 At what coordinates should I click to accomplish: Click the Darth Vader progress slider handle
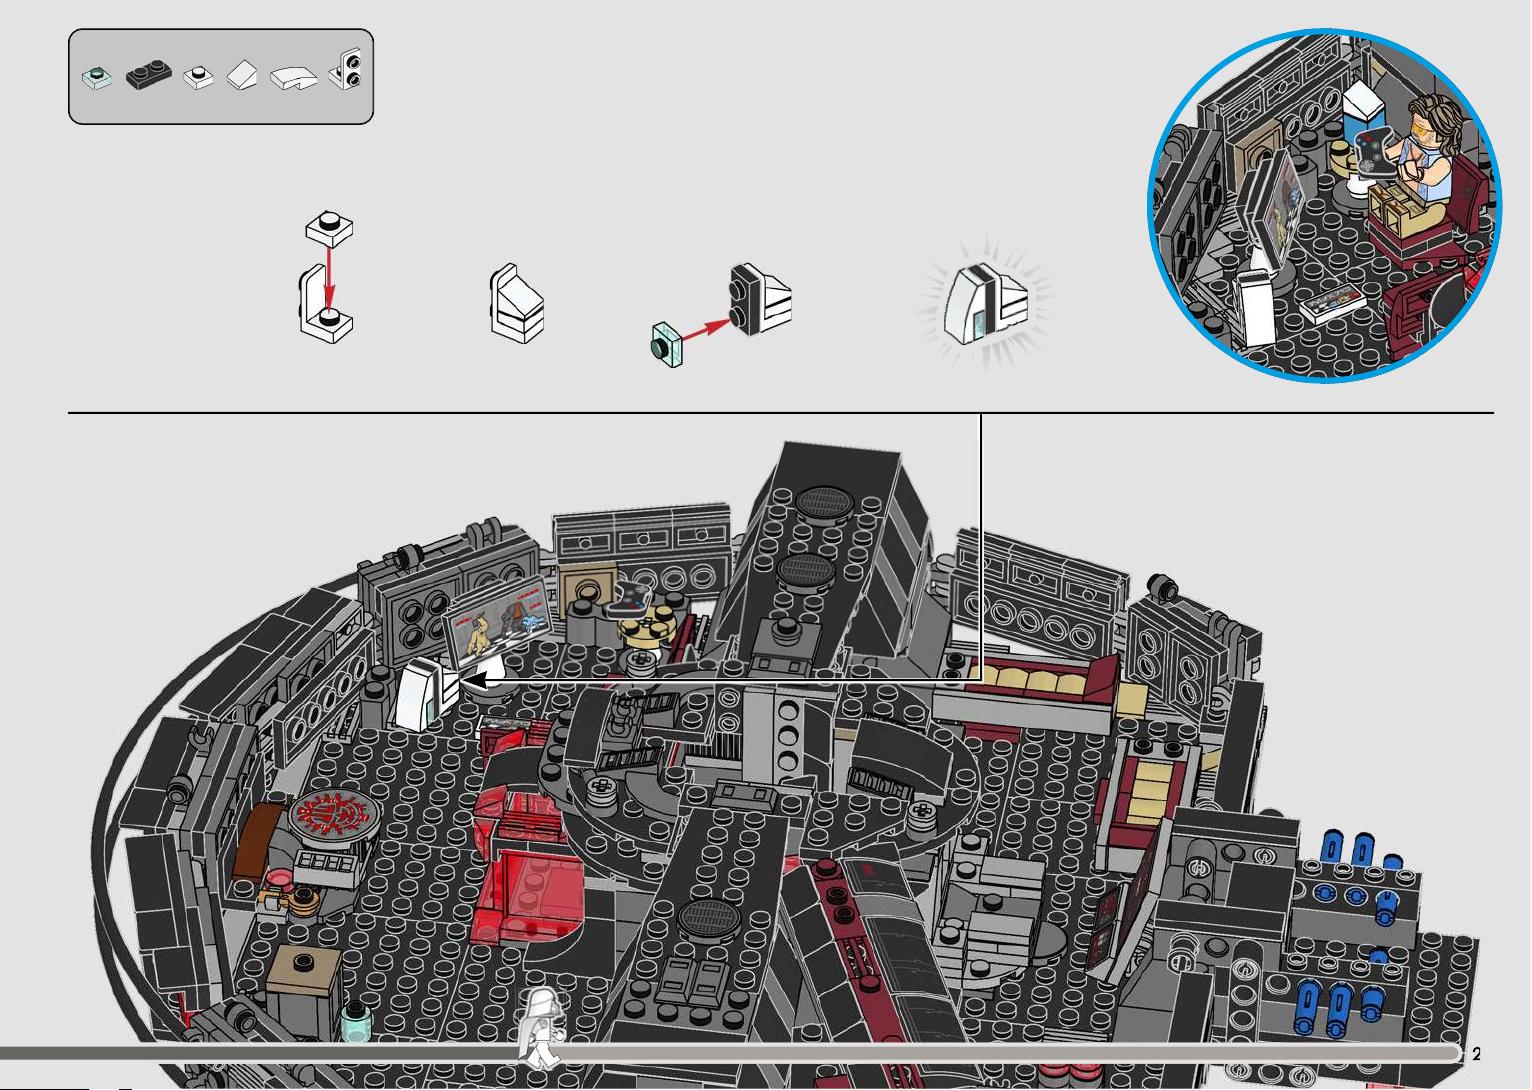click(x=541, y=1028)
